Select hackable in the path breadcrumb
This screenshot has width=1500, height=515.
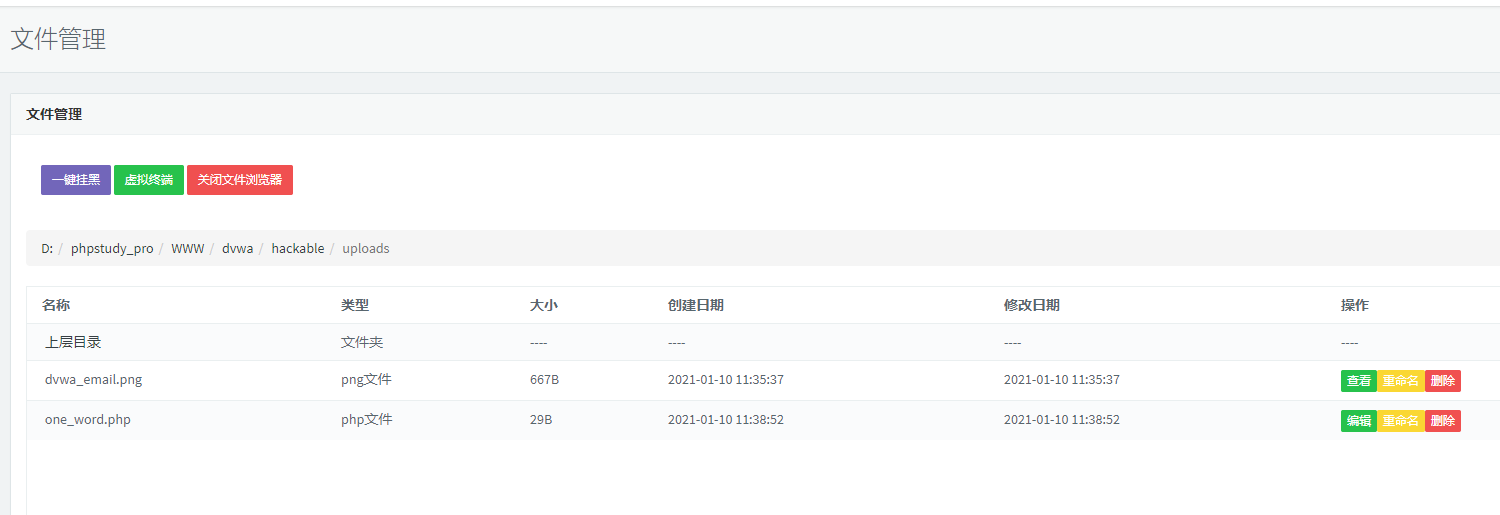coord(298,248)
